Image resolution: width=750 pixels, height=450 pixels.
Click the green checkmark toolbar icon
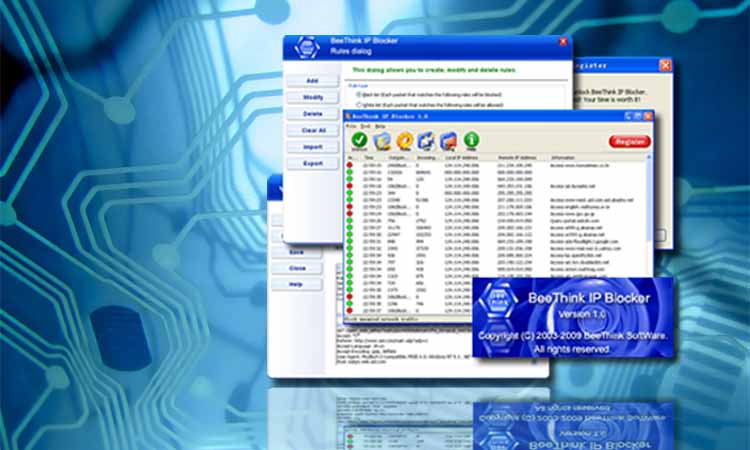click(x=359, y=140)
